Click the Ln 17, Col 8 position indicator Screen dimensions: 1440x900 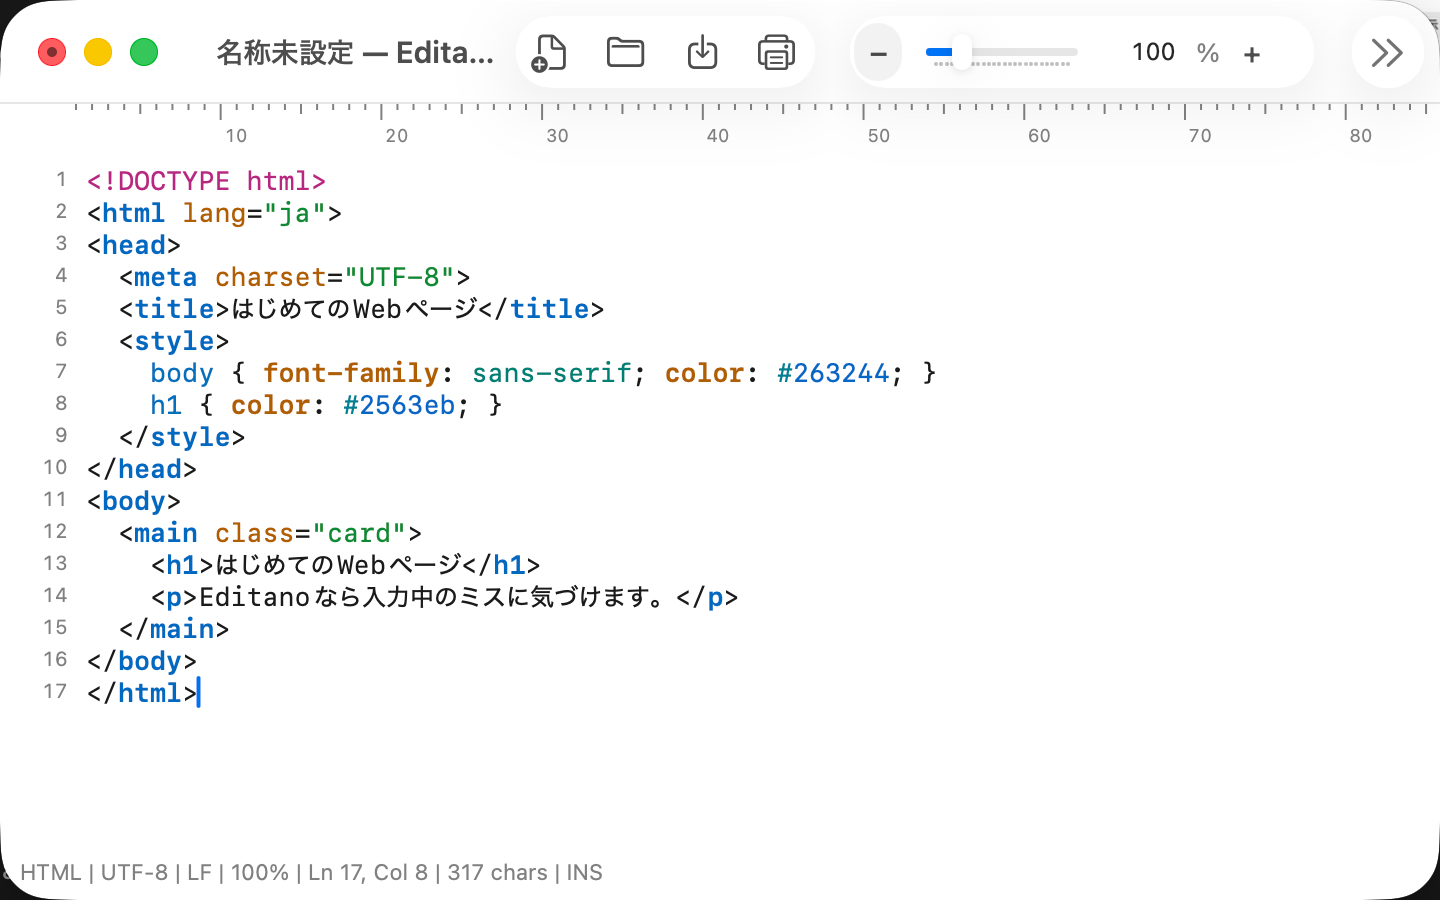368,872
